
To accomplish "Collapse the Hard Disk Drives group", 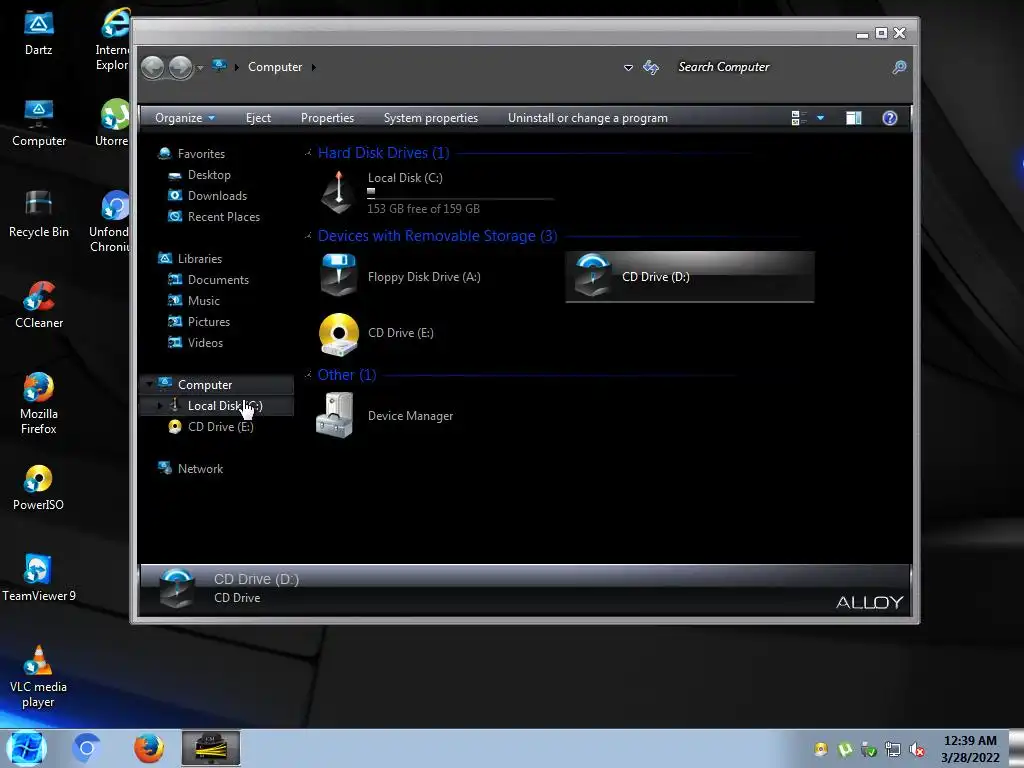I will (308, 153).
